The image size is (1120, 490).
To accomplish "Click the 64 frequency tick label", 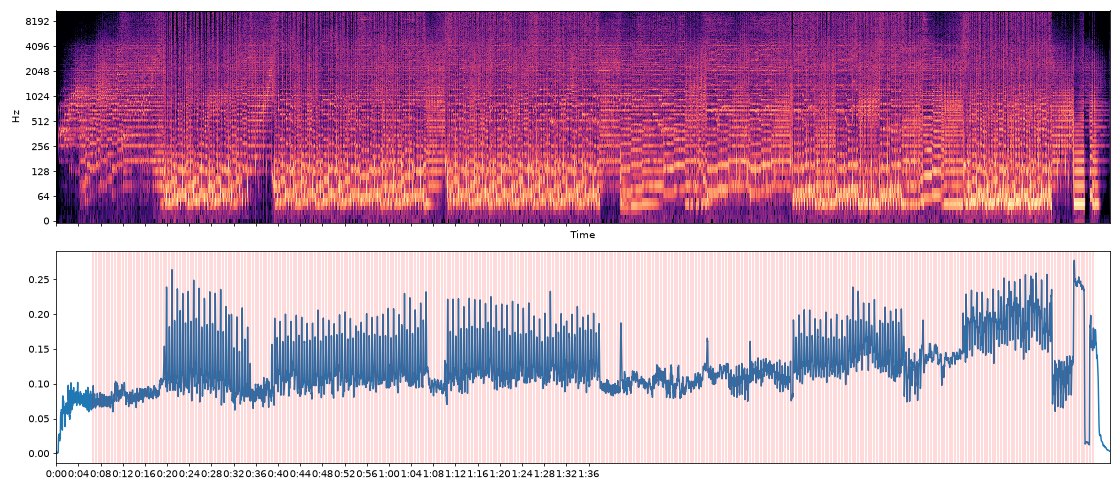I will pyautogui.click(x=43, y=196).
